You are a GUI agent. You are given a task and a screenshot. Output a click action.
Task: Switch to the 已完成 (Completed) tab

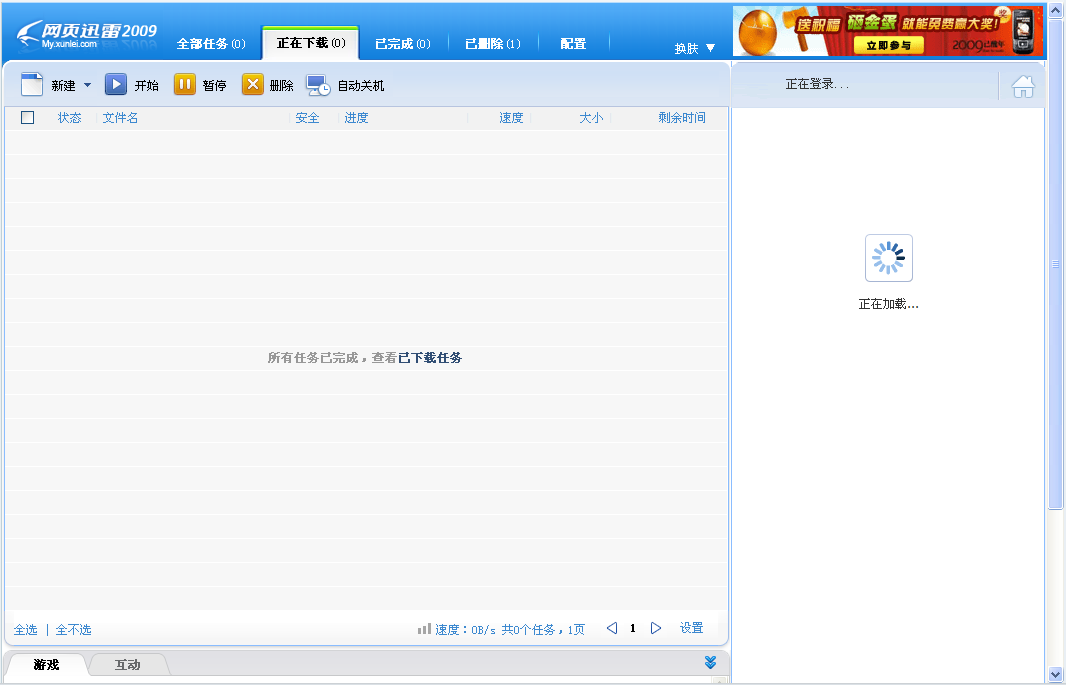[402, 43]
